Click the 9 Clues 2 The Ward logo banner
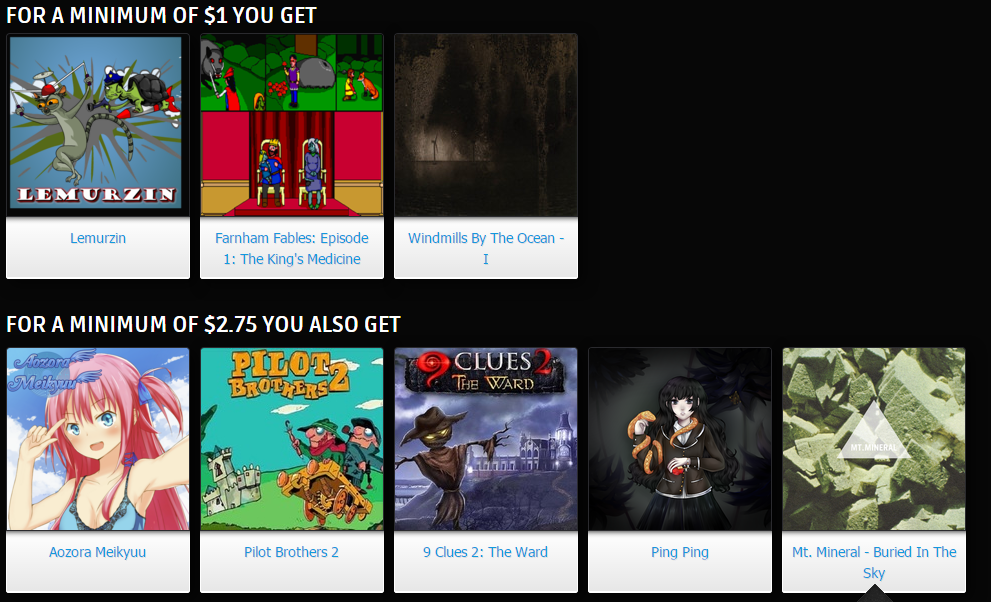Image resolution: width=991 pixels, height=602 pixels. pyautogui.click(x=485, y=373)
